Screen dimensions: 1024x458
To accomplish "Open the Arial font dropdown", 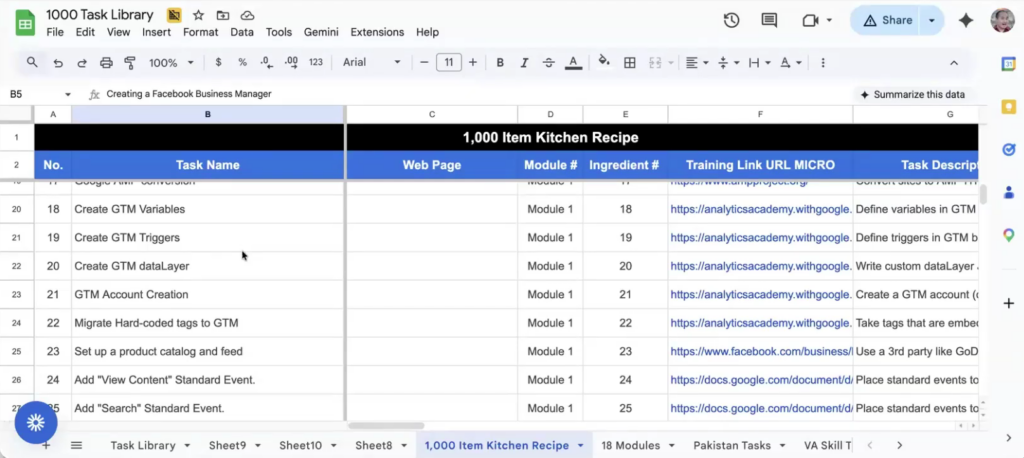I will pyautogui.click(x=371, y=63).
